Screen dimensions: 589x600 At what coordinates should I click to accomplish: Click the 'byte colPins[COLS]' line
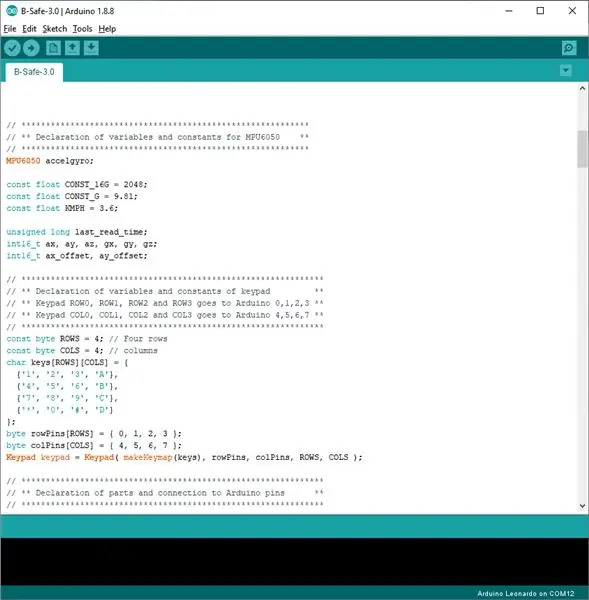point(94,445)
